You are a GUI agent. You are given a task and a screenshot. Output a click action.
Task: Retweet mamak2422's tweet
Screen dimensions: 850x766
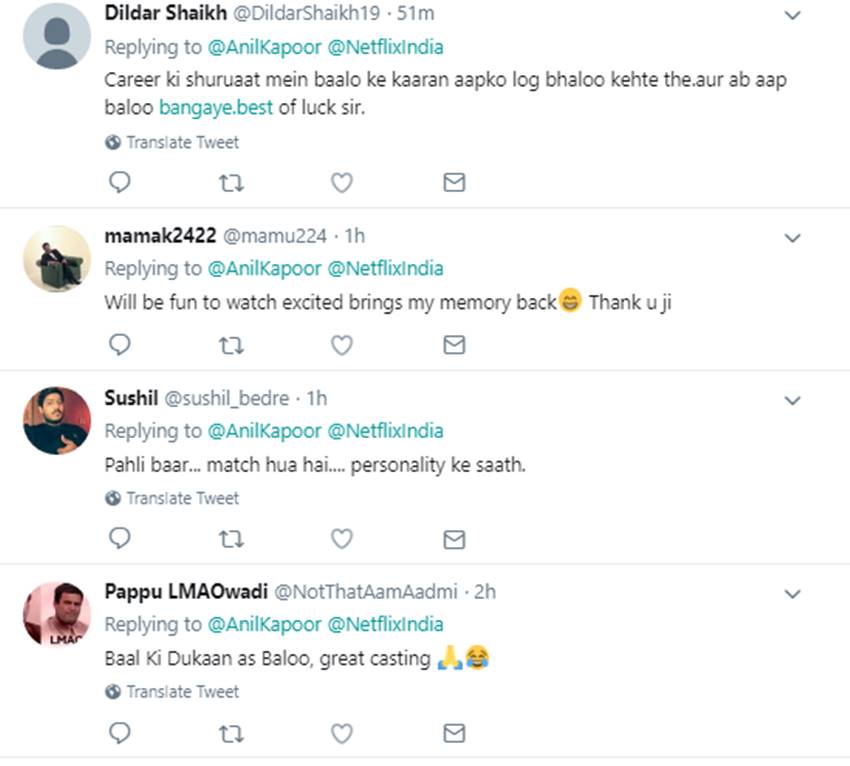point(231,345)
